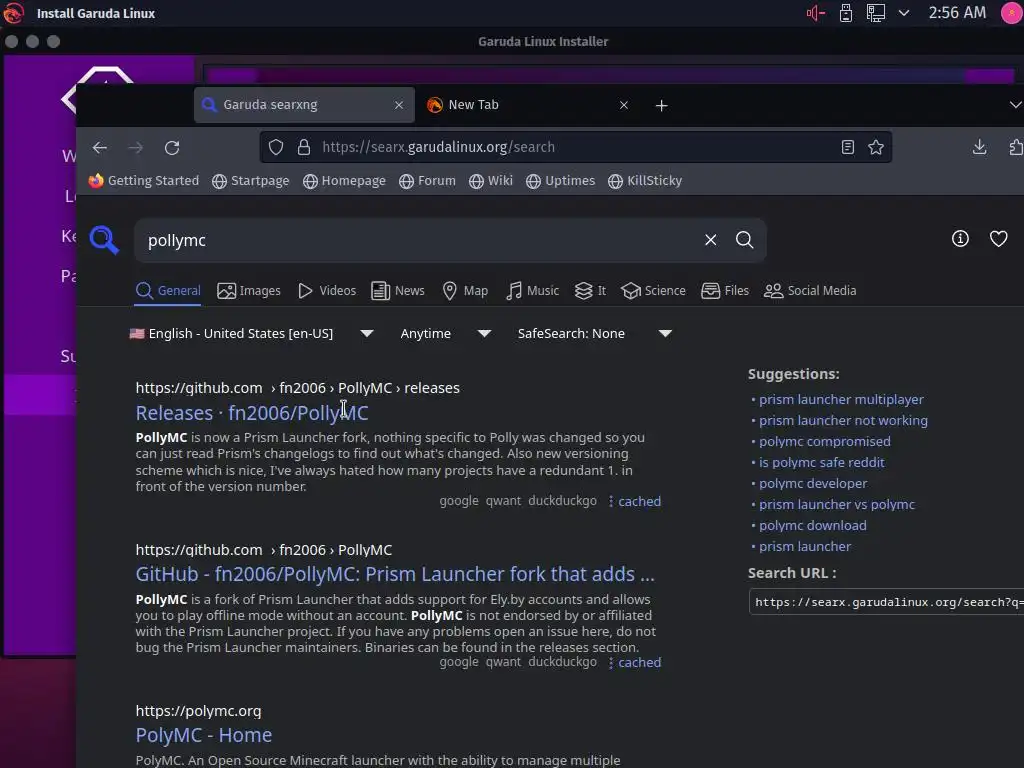Image resolution: width=1024 pixels, height=768 pixels.
Task: Expand the system tray chevron
Action: coord(904,13)
